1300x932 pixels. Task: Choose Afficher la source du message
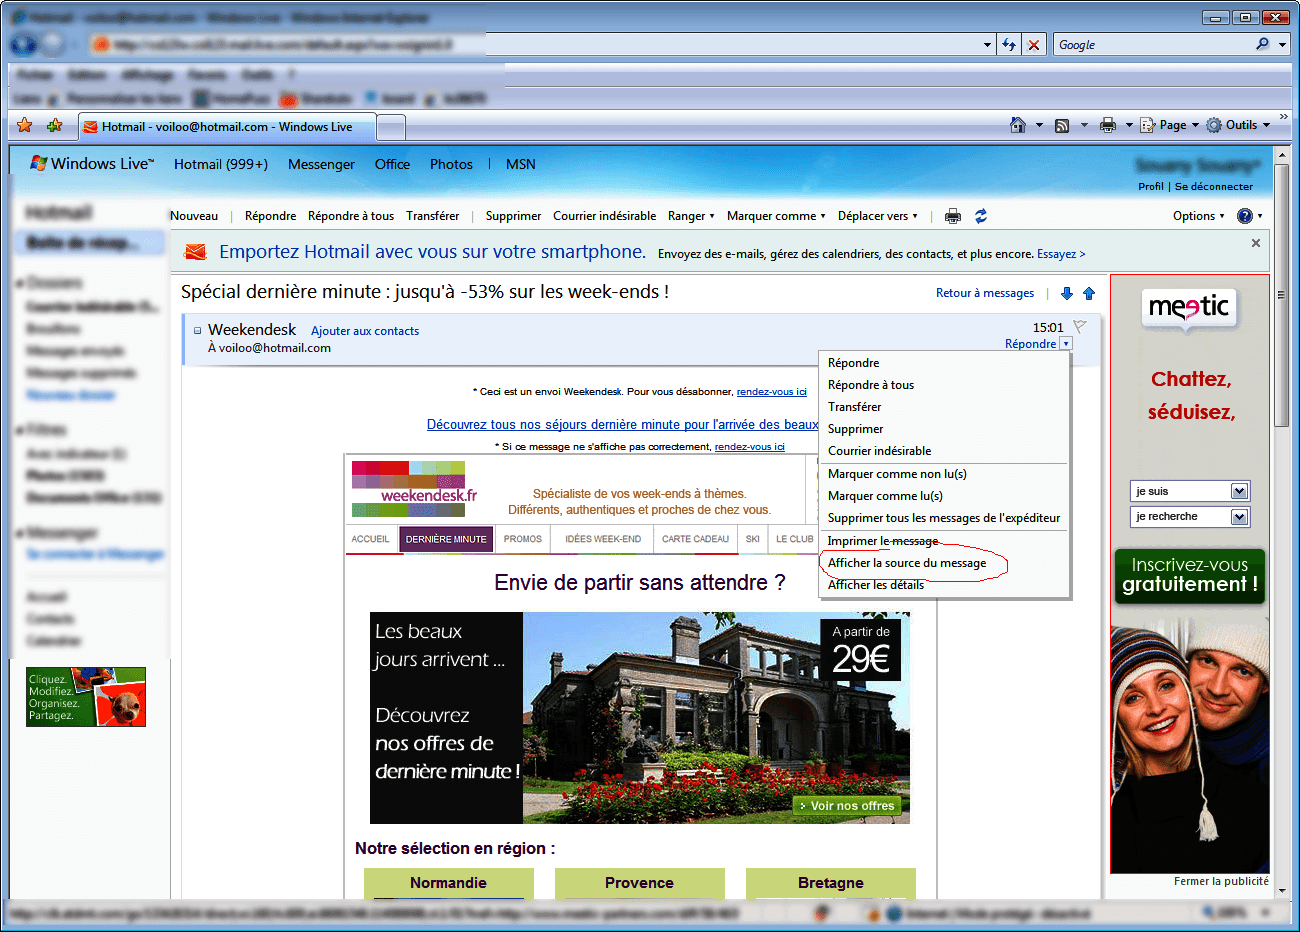[x=944, y=563]
